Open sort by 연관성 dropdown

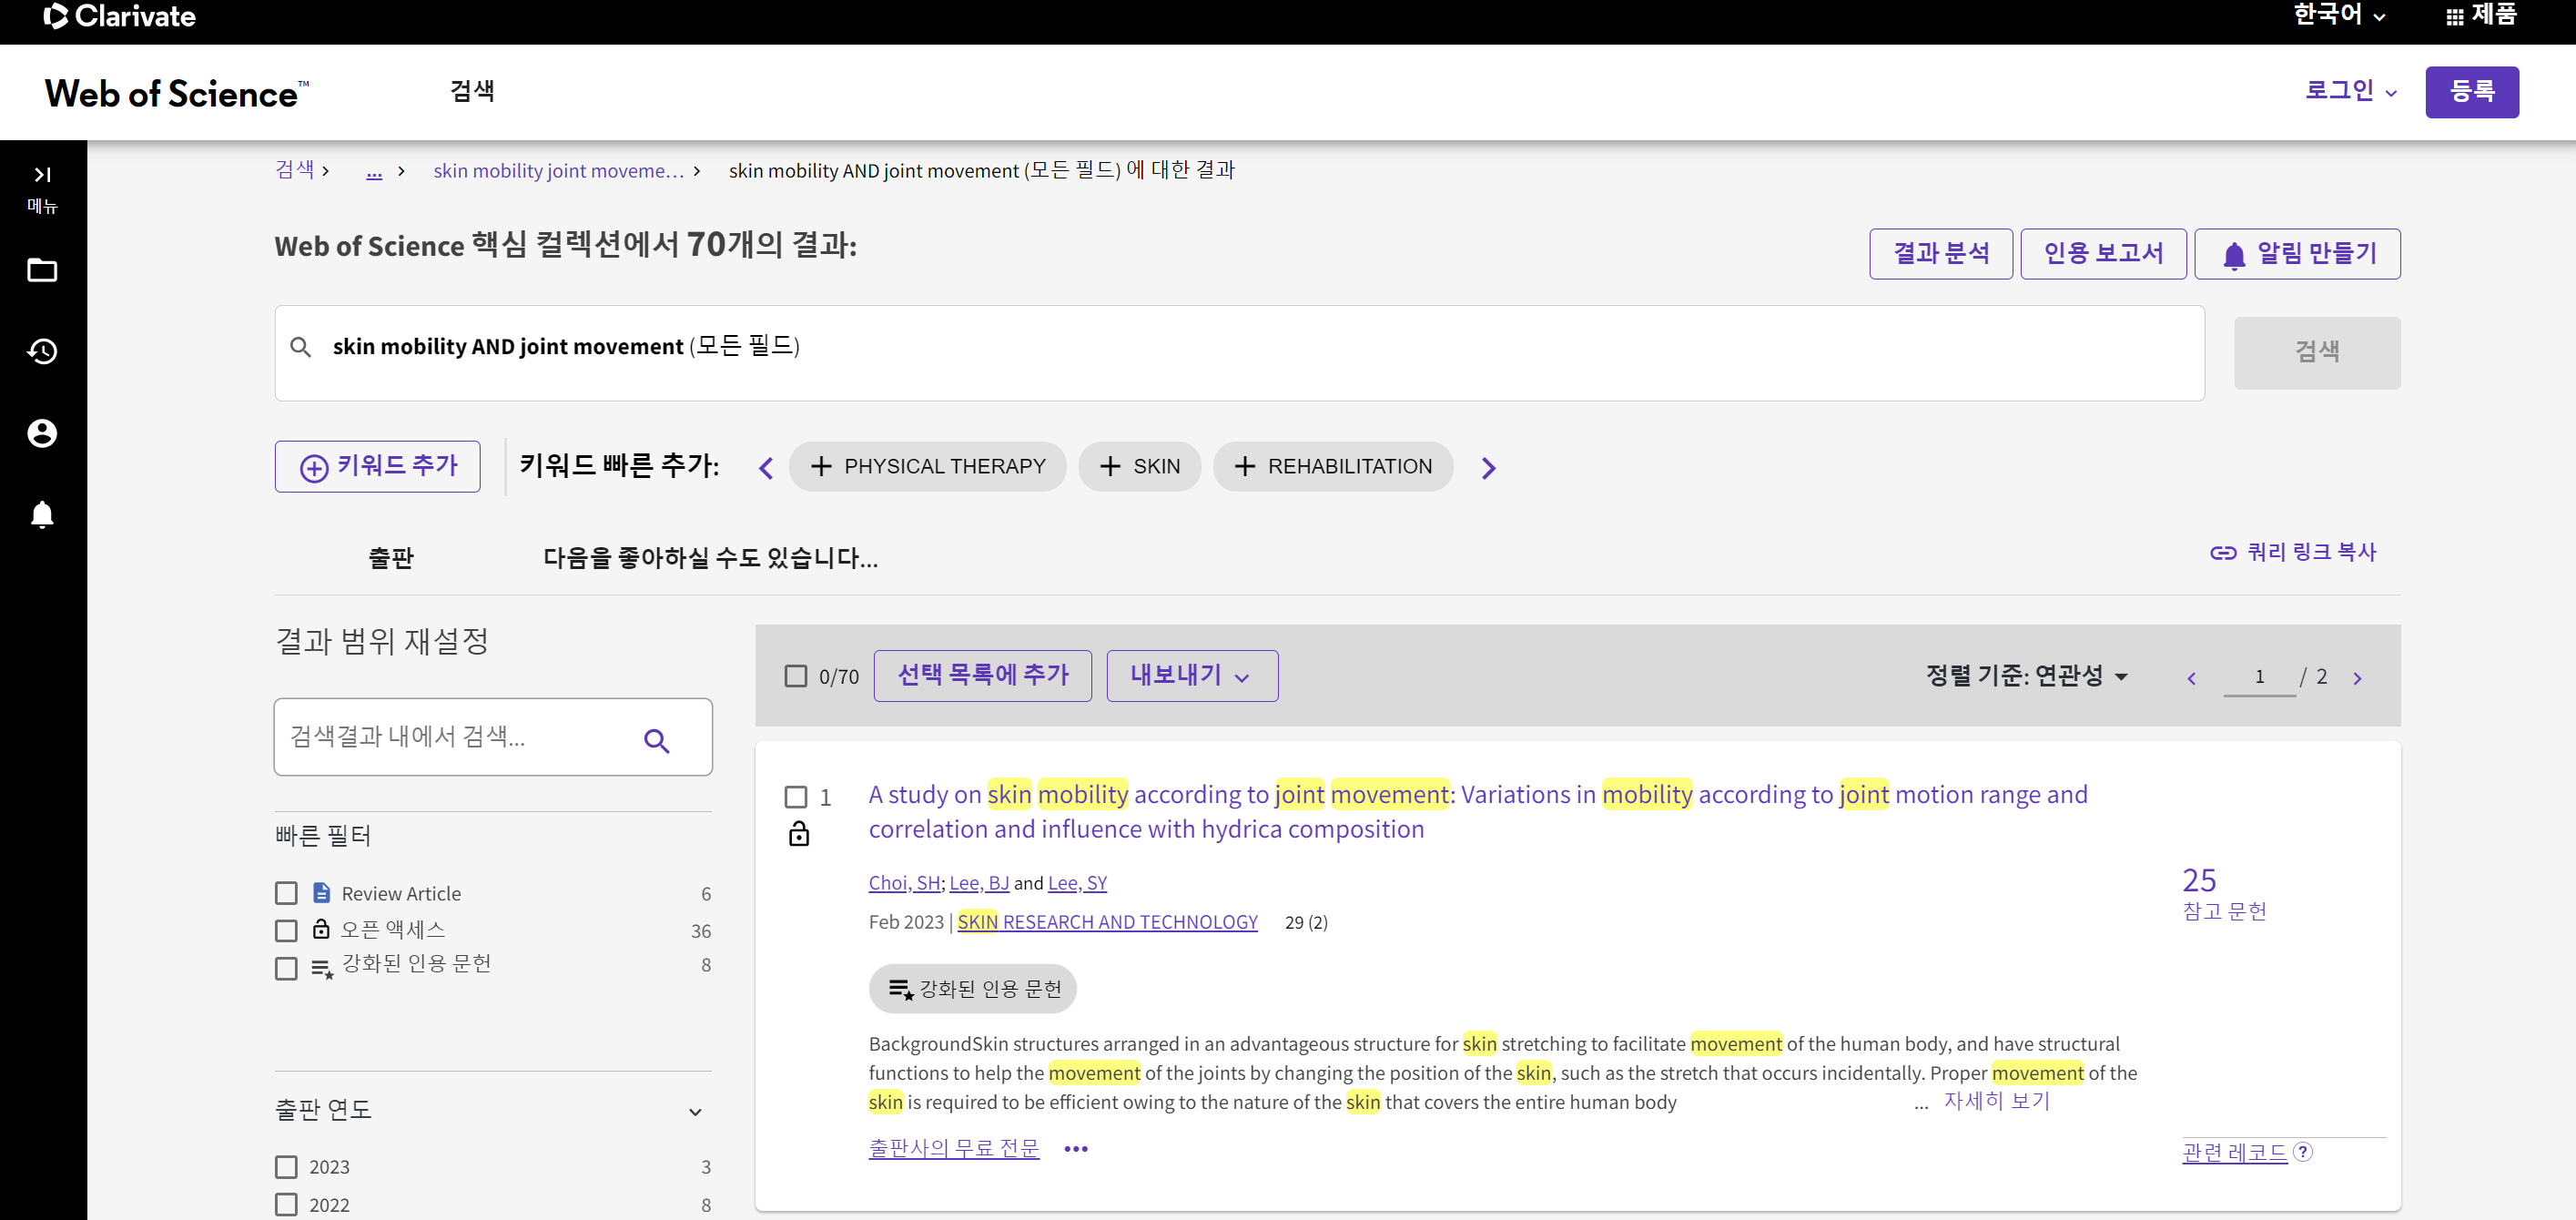point(2026,676)
